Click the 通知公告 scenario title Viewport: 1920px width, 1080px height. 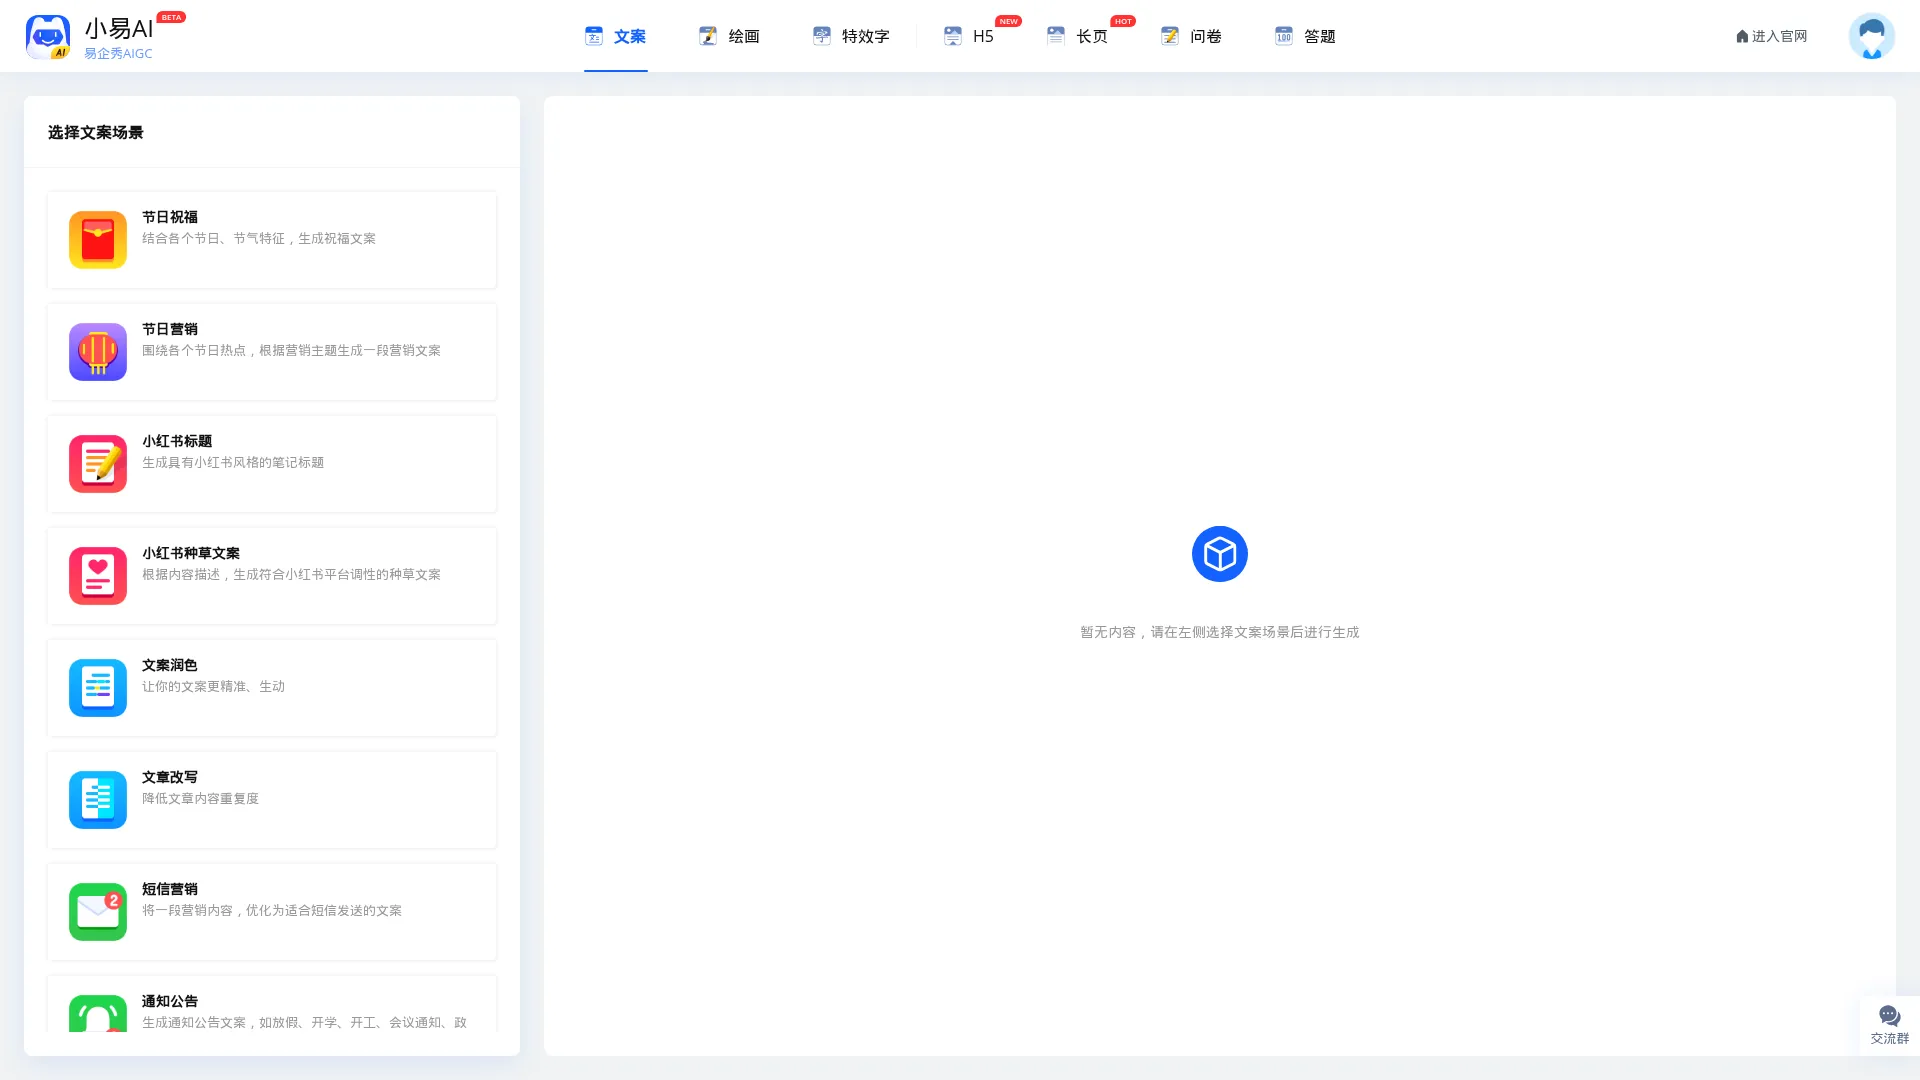click(170, 1001)
